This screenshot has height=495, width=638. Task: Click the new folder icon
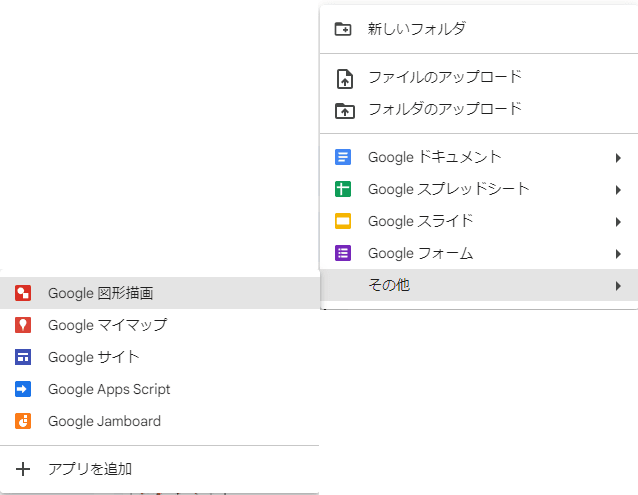pyautogui.click(x=343, y=29)
